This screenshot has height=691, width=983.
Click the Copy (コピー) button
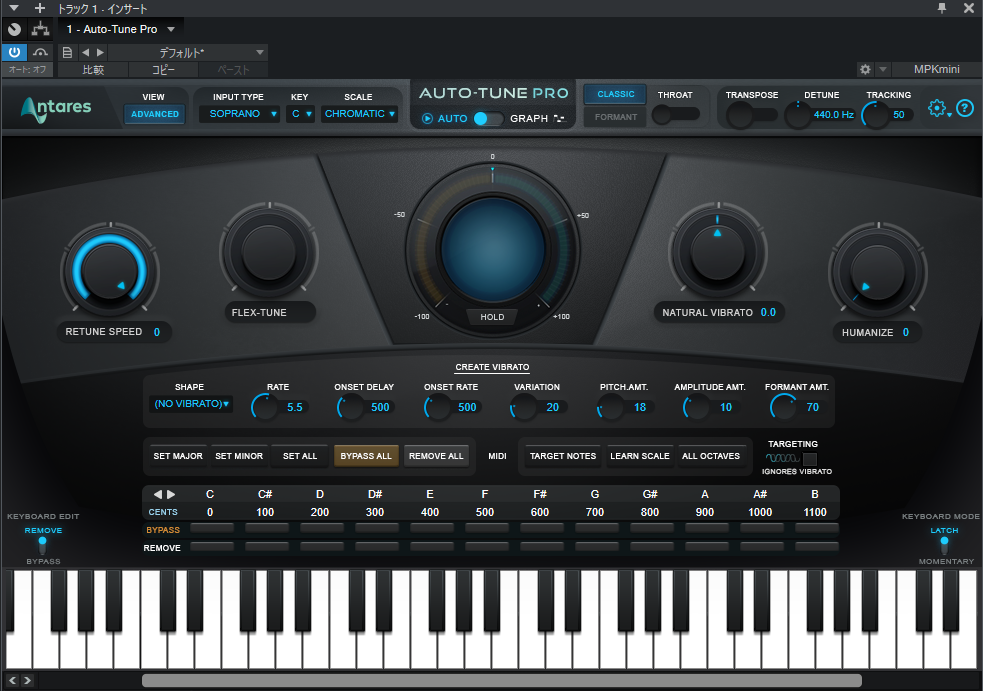click(163, 70)
